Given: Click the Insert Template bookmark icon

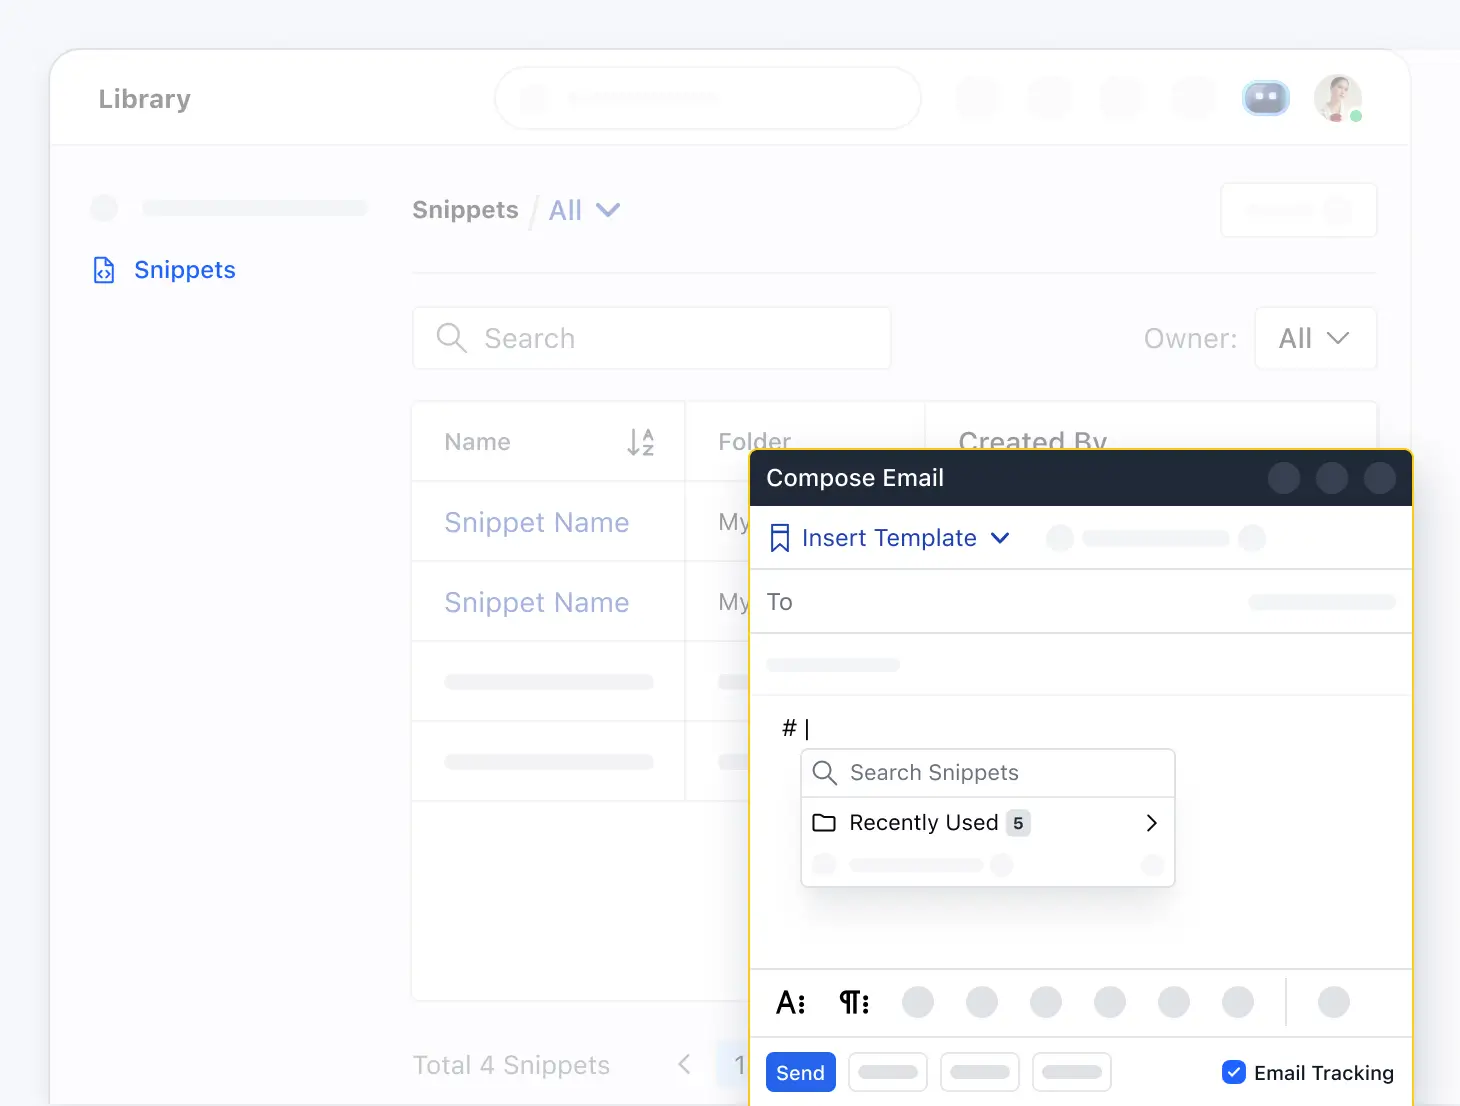Looking at the screenshot, I should click(780, 538).
